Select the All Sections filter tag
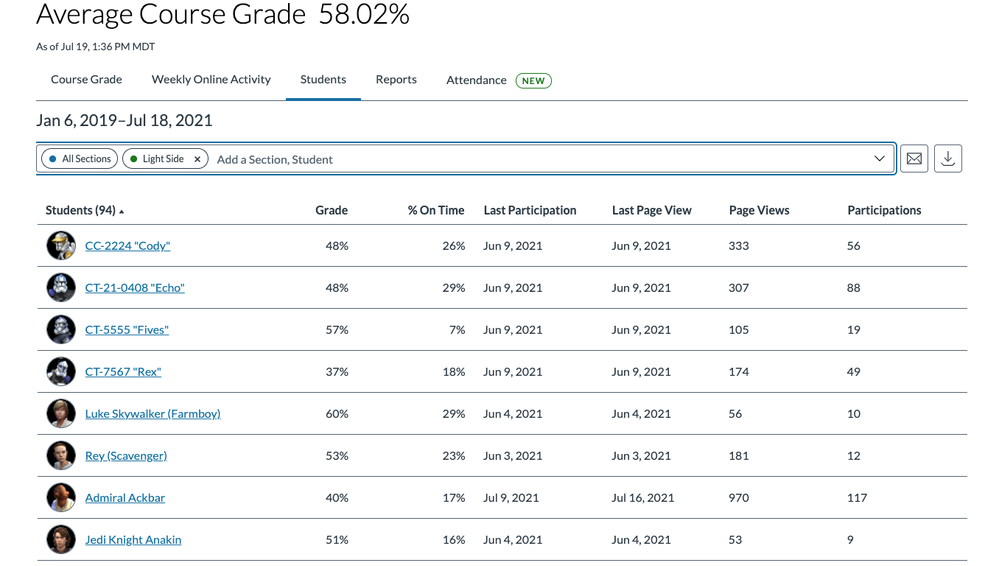 pos(80,159)
